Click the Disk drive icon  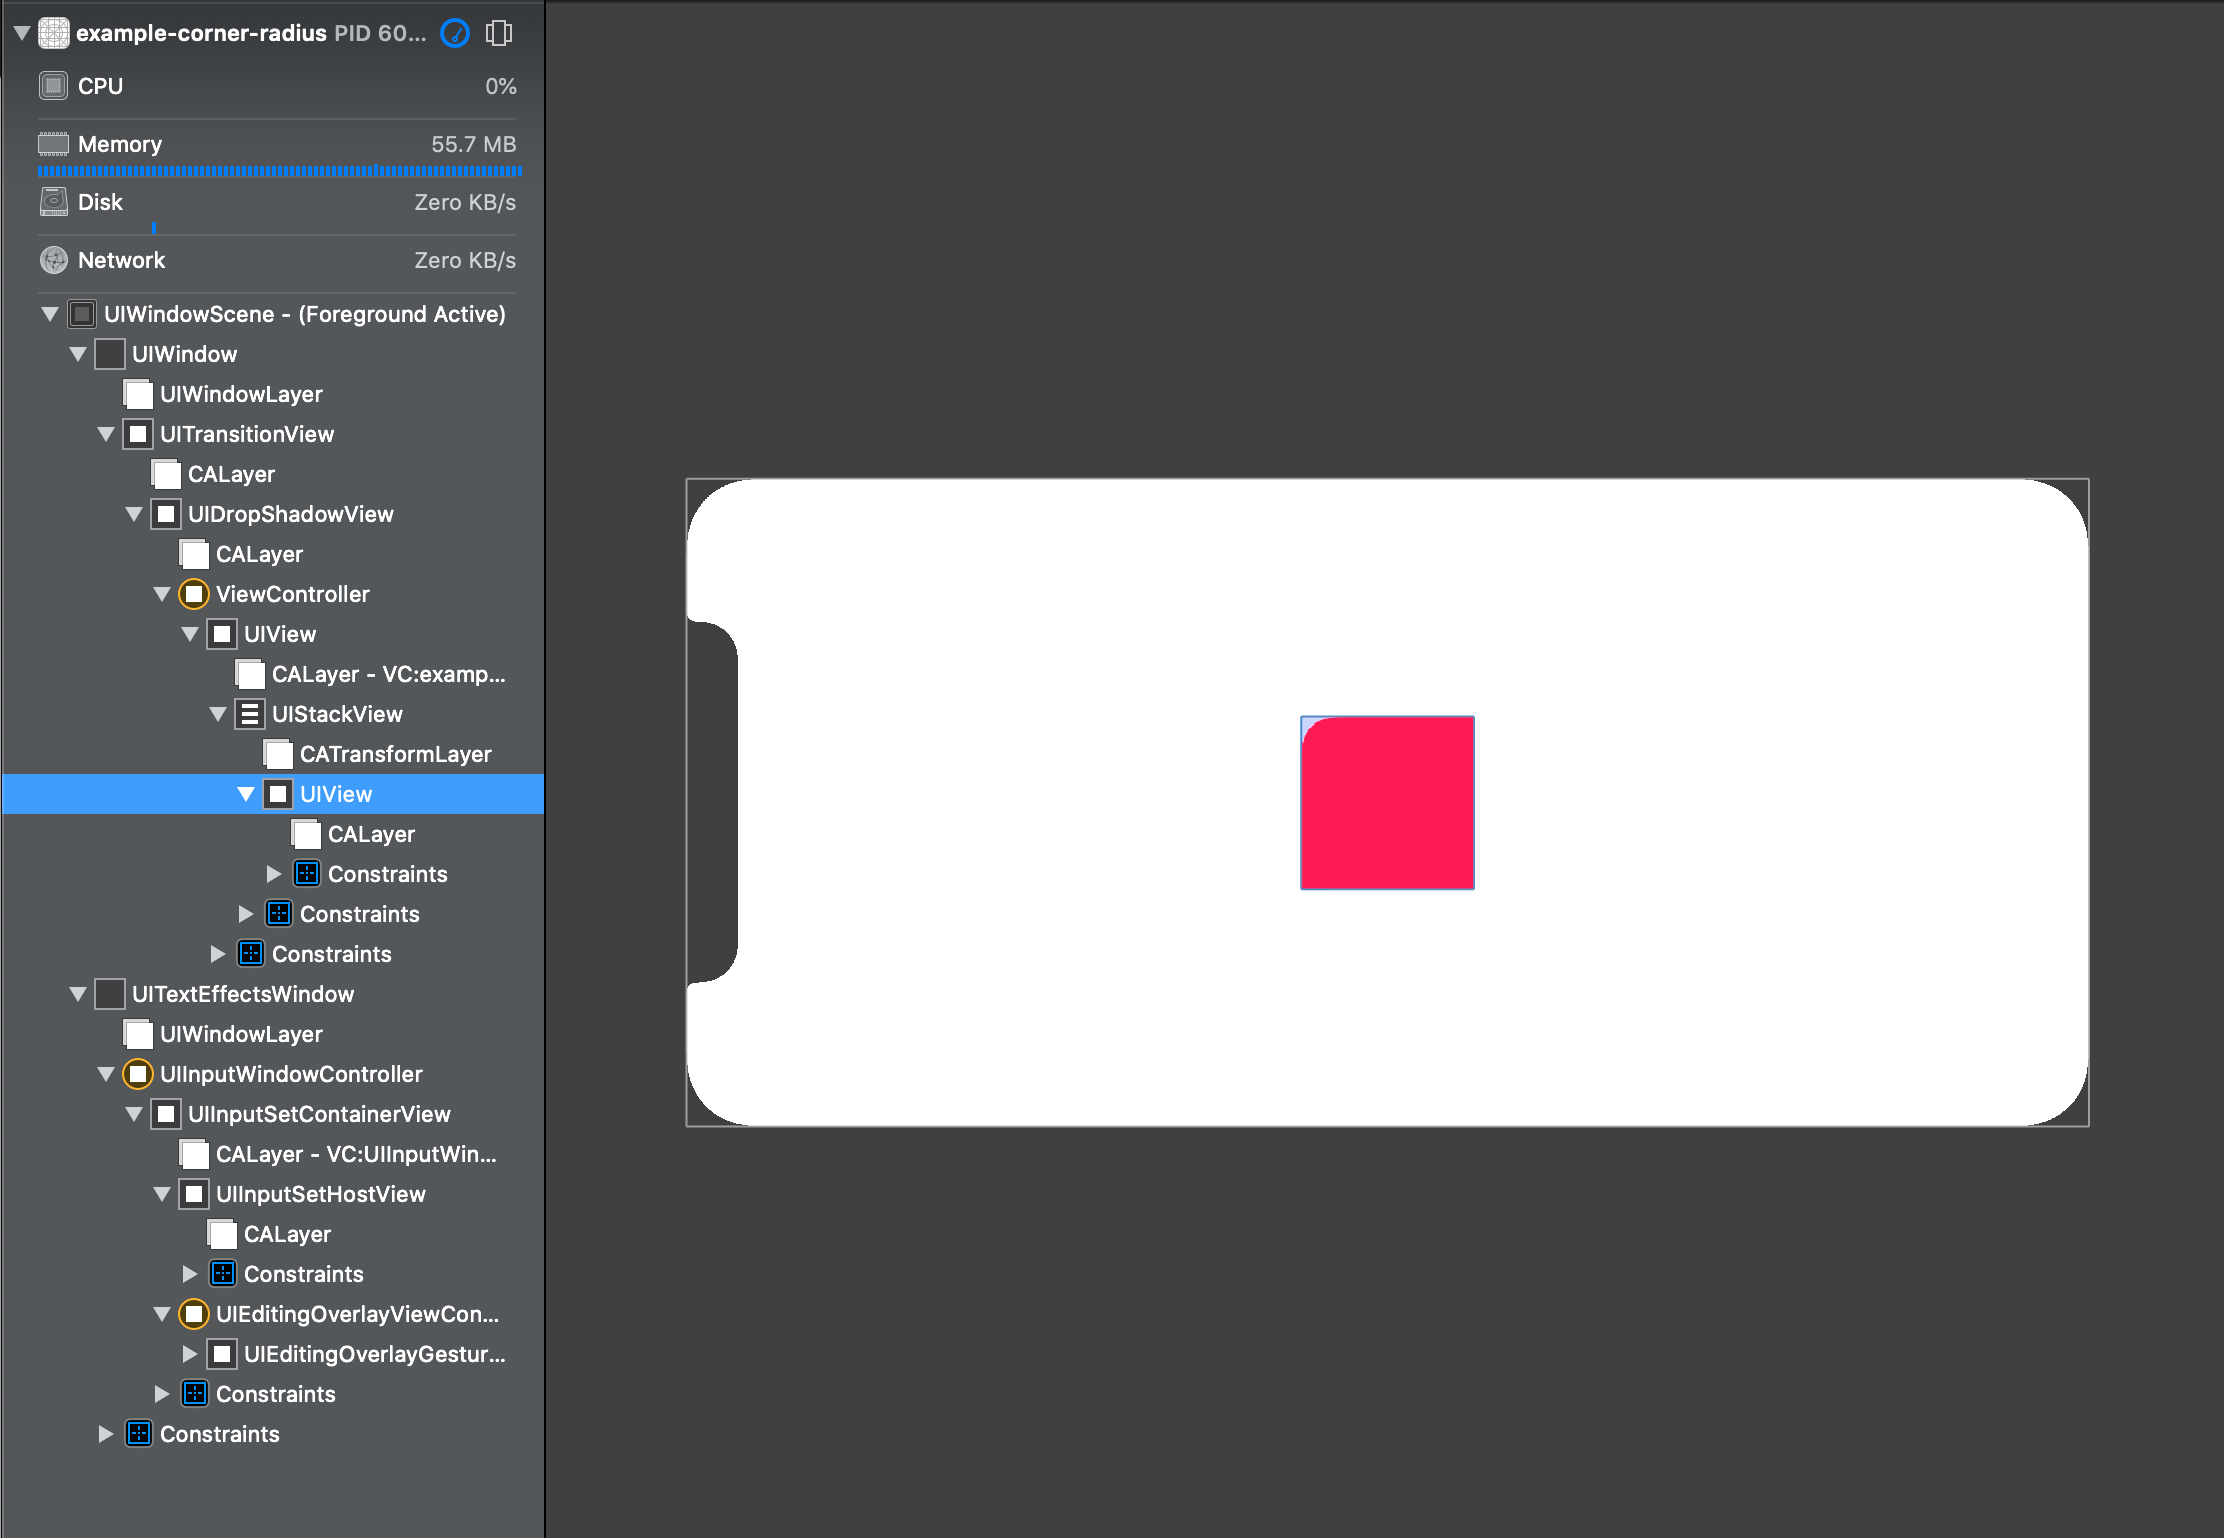point(53,202)
